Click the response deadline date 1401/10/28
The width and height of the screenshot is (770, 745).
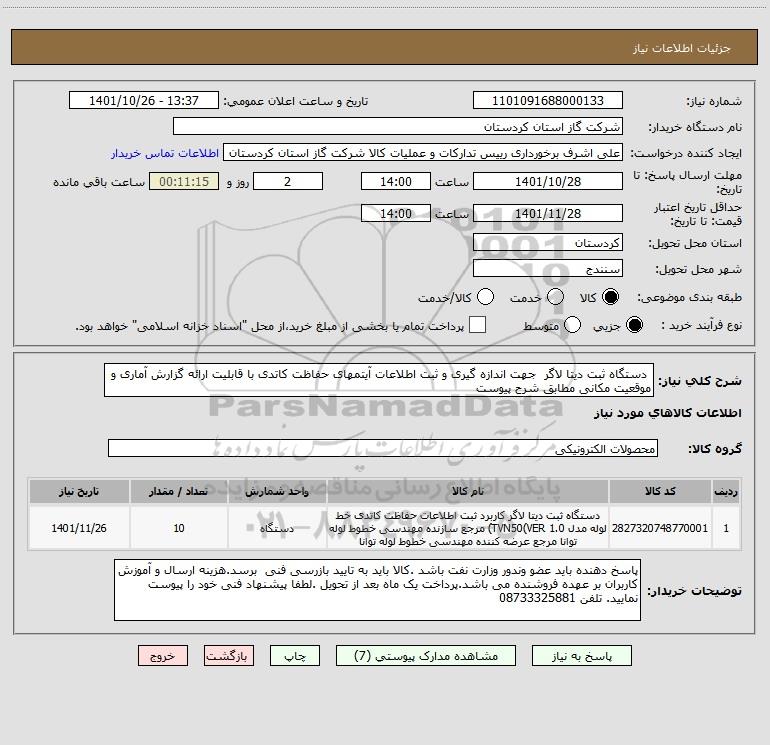(548, 182)
